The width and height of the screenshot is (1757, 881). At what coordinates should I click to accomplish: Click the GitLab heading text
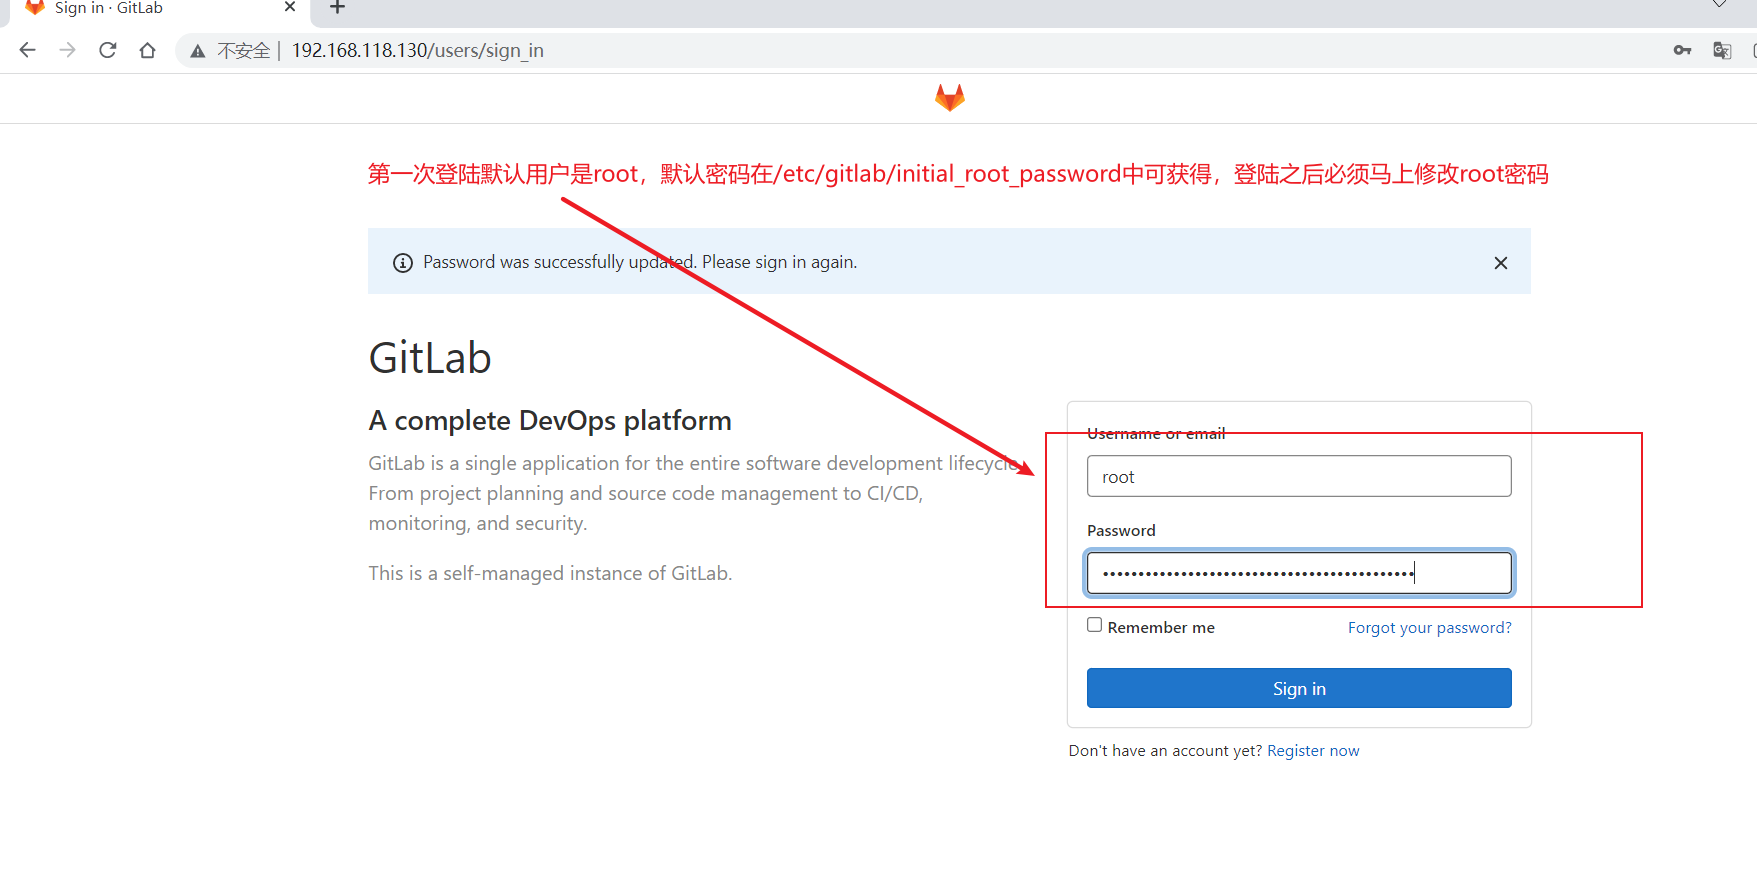tap(430, 358)
